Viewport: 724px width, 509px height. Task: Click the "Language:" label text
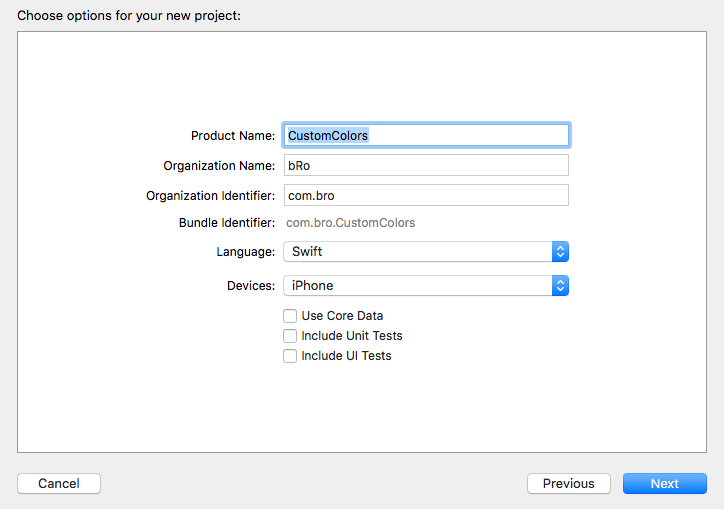(x=246, y=252)
